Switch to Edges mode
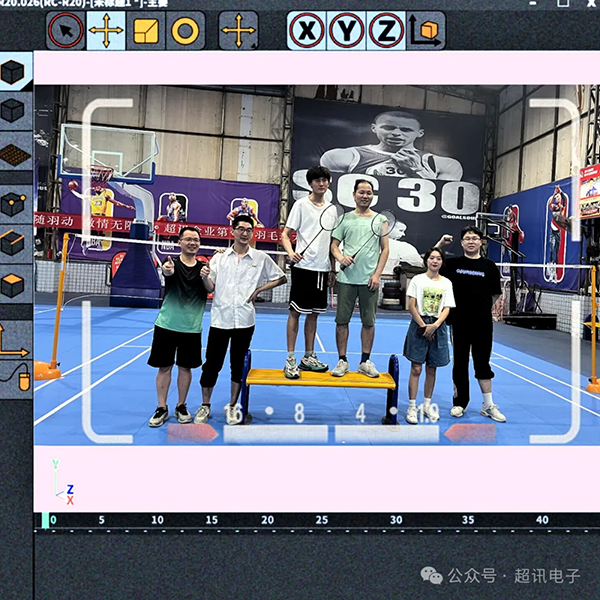The image size is (600, 600). 13,243
